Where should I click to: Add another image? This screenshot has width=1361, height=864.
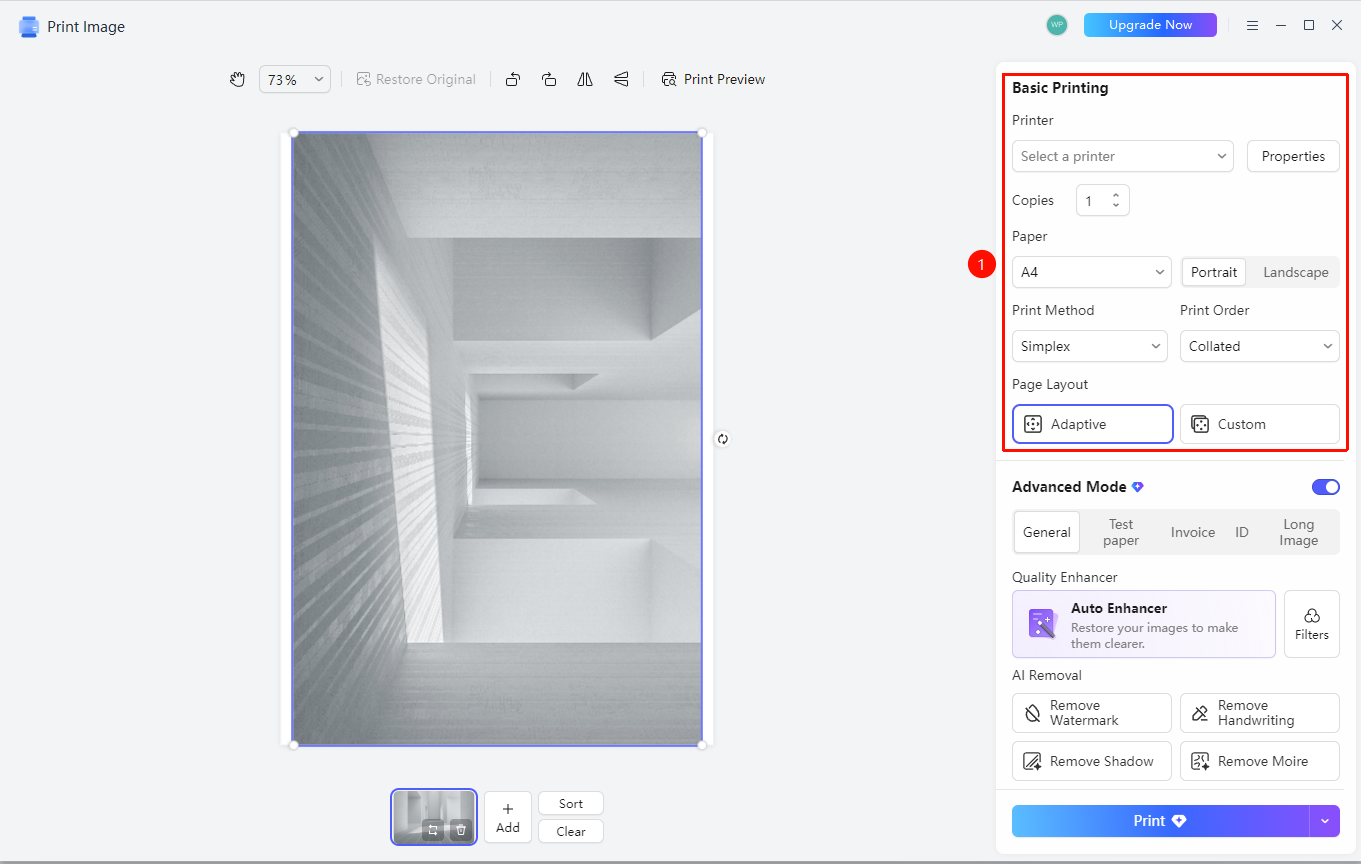508,817
